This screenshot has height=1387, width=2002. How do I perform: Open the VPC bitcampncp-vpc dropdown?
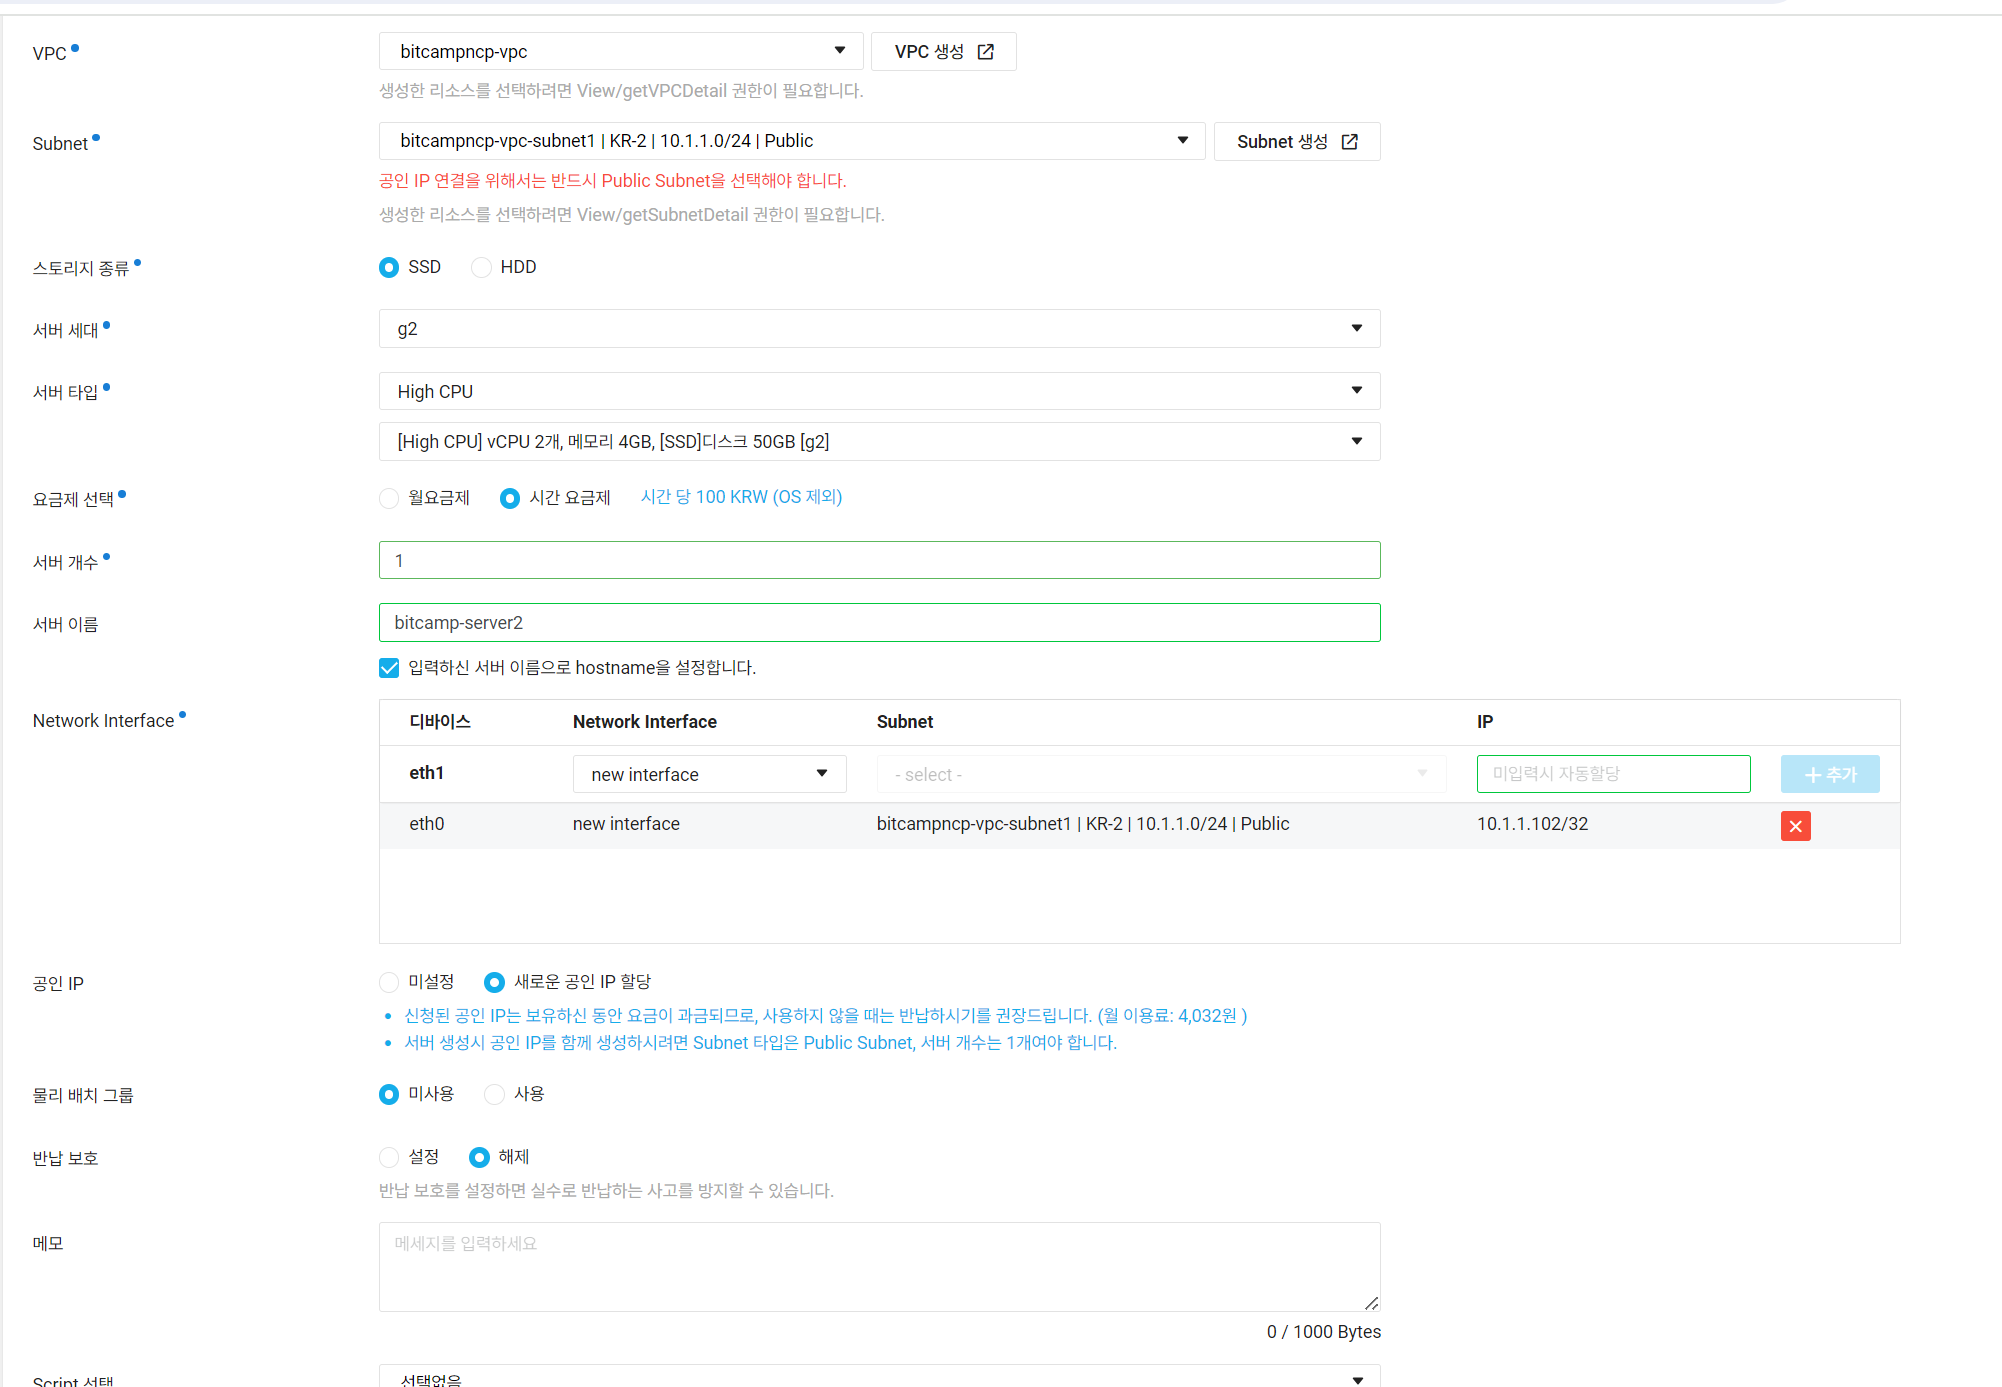coord(620,52)
